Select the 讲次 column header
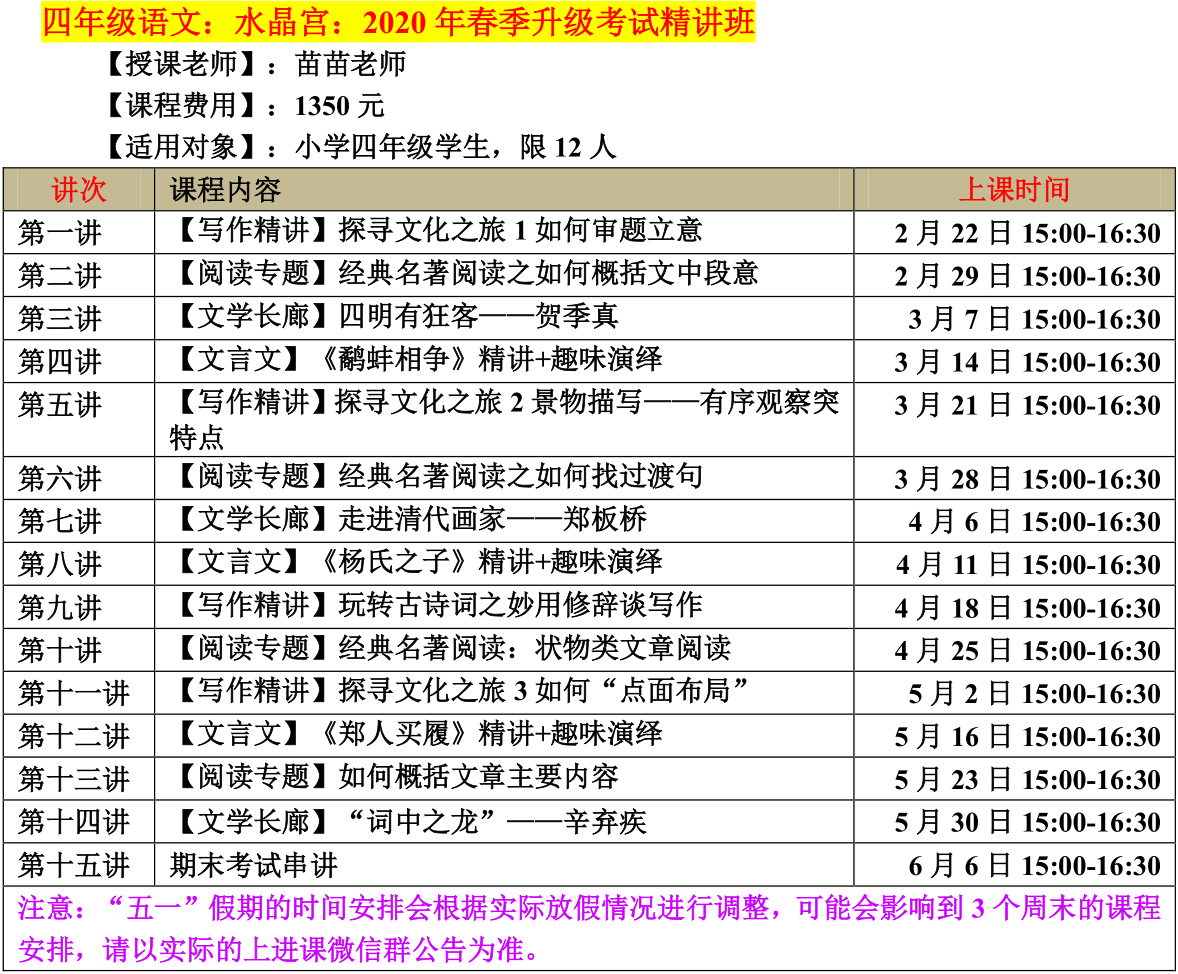This screenshot has height=974, width=1178. (79, 189)
